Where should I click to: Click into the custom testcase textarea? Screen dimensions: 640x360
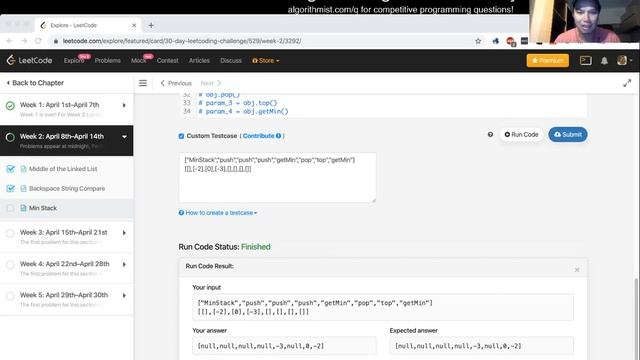click(x=277, y=178)
